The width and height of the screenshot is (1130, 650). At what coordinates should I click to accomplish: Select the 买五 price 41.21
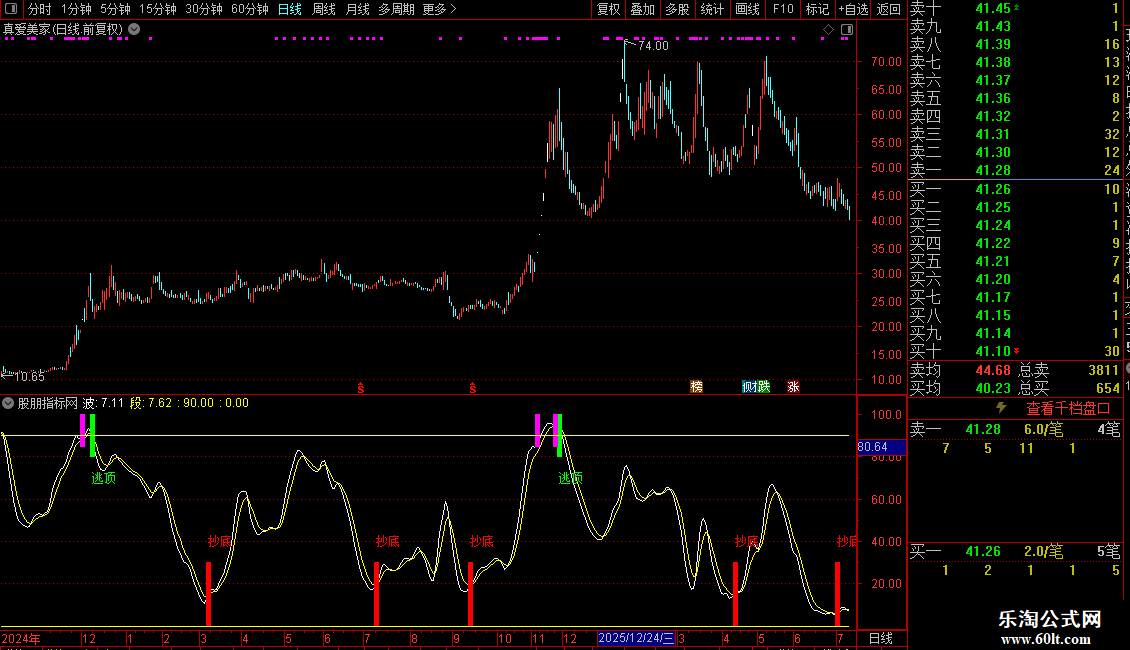[993, 261]
